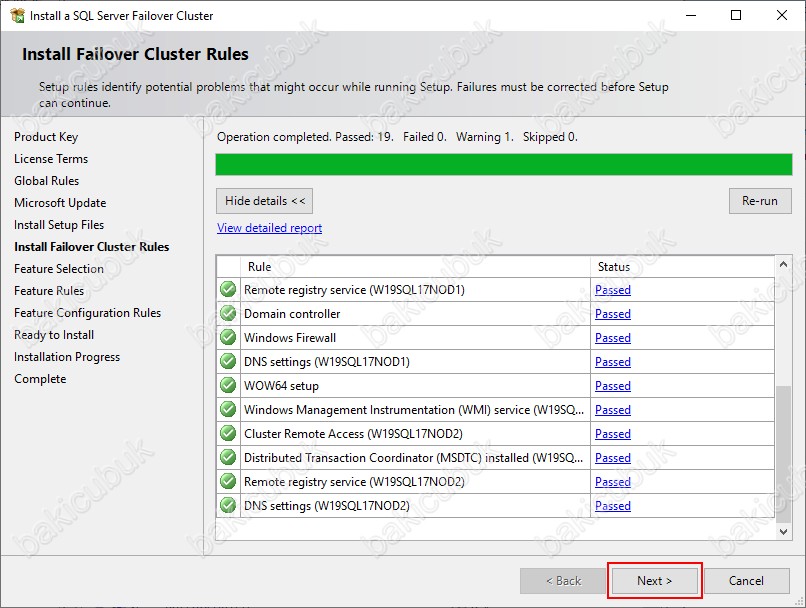Click the green check icon for Windows Firewall
This screenshot has height=608, width=806.
tap(228, 338)
